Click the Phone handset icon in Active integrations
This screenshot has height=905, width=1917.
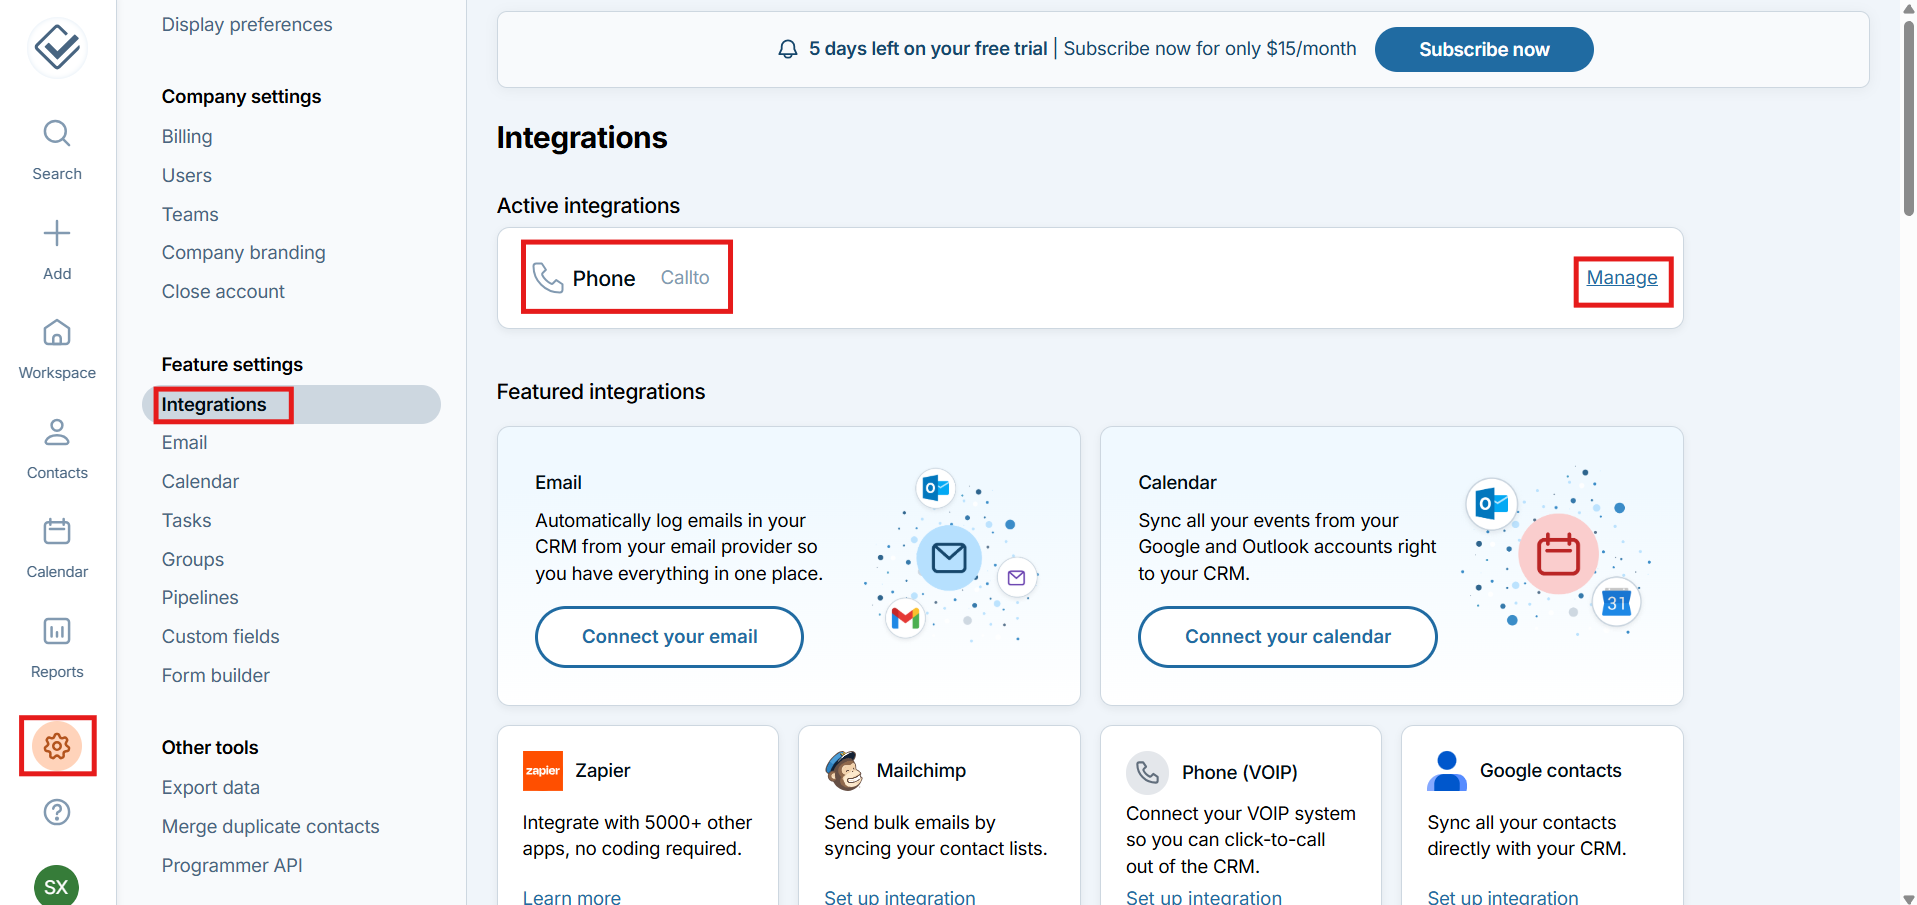[548, 277]
